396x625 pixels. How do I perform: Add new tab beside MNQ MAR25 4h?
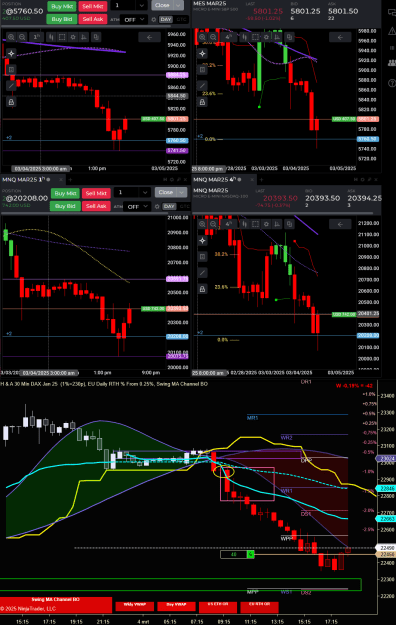point(261,180)
